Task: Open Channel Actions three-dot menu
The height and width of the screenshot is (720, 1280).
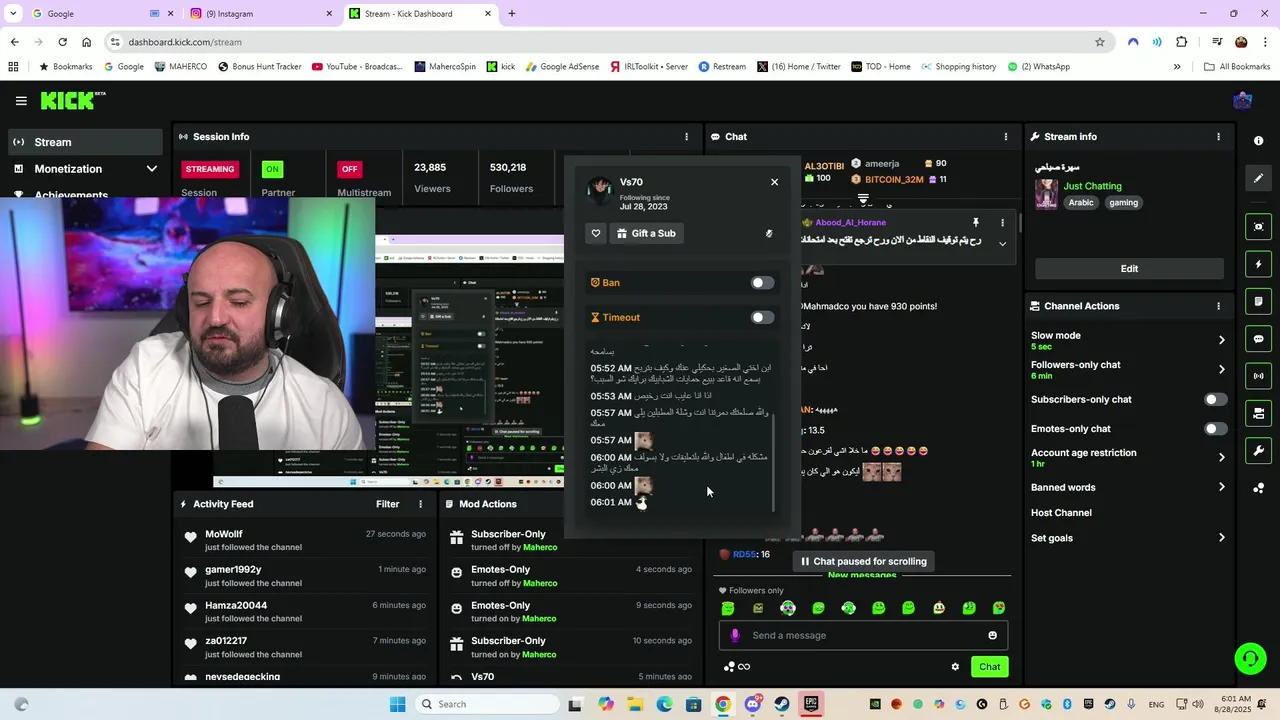Action: click(1218, 306)
